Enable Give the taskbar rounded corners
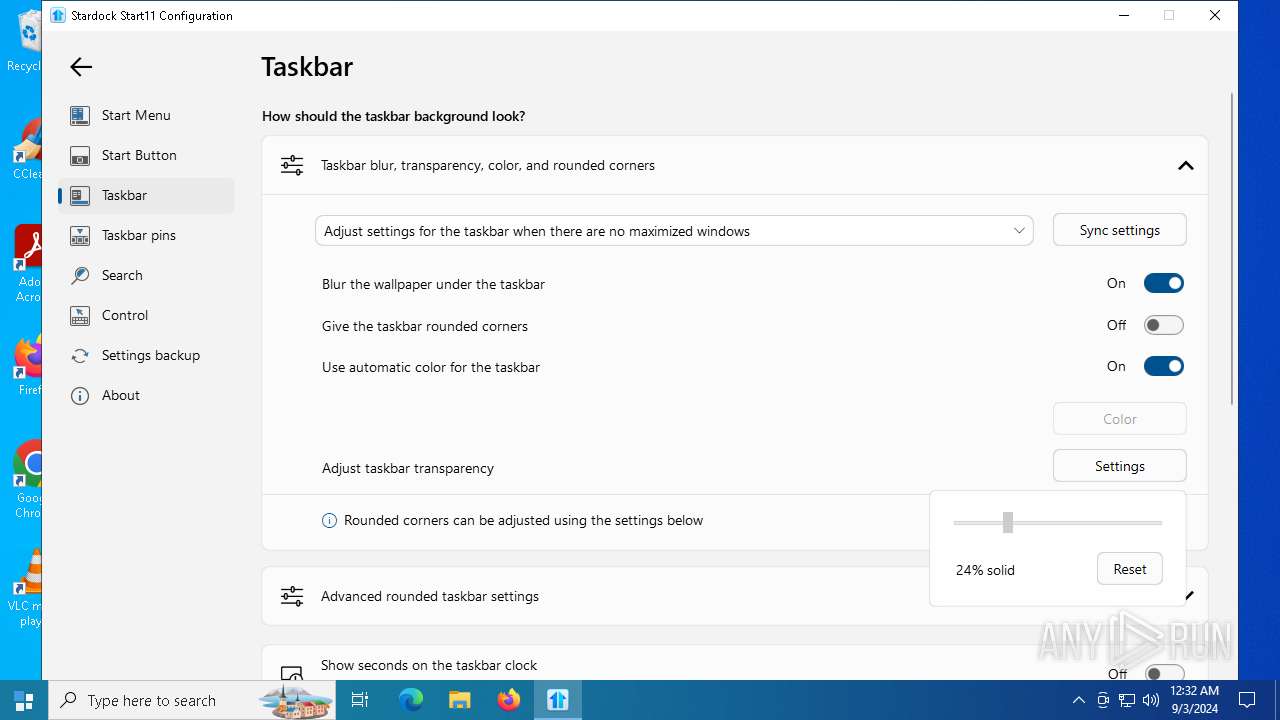The image size is (1280, 720). pos(1164,325)
